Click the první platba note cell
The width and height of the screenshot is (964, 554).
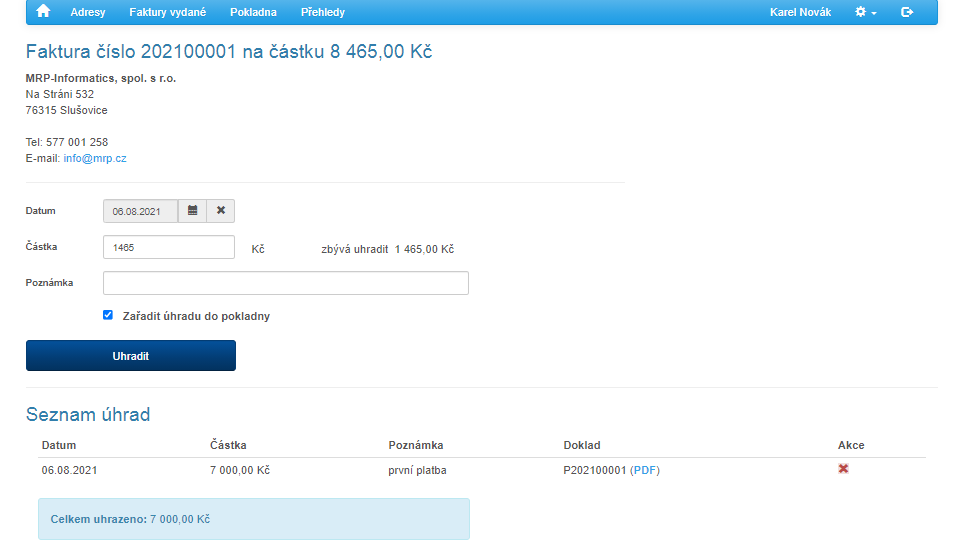pos(417,470)
